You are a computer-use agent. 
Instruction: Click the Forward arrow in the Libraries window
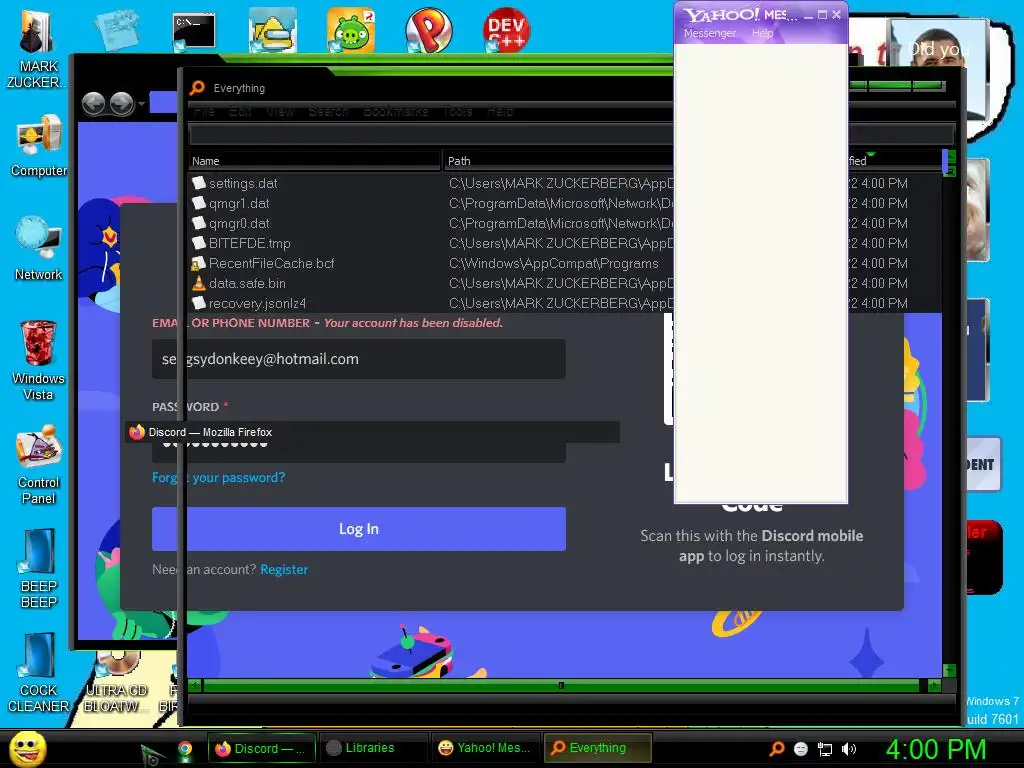pos(121,103)
